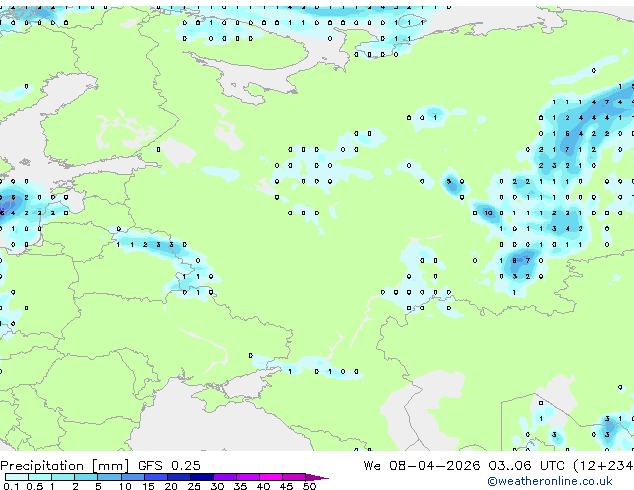Click the 'GFS 0.25' model label
634x490 pixels.
coord(169,466)
